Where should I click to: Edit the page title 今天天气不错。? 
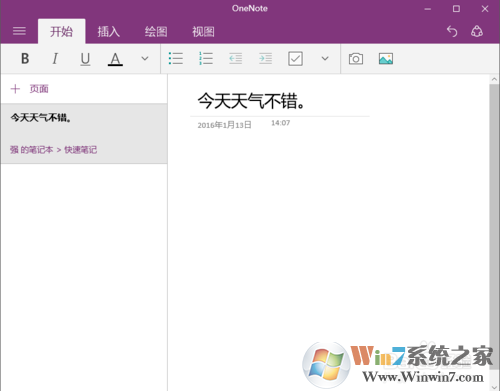[x=251, y=101]
